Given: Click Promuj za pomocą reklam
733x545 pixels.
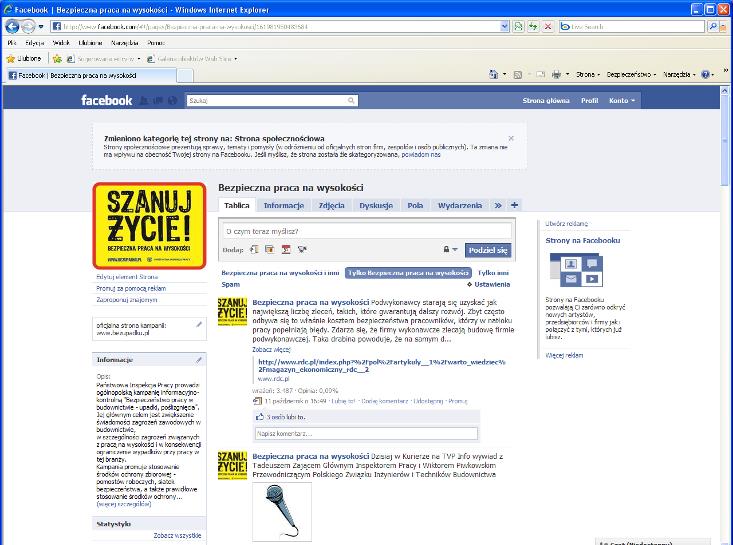Looking at the screenshot, I should coord(131,288).
